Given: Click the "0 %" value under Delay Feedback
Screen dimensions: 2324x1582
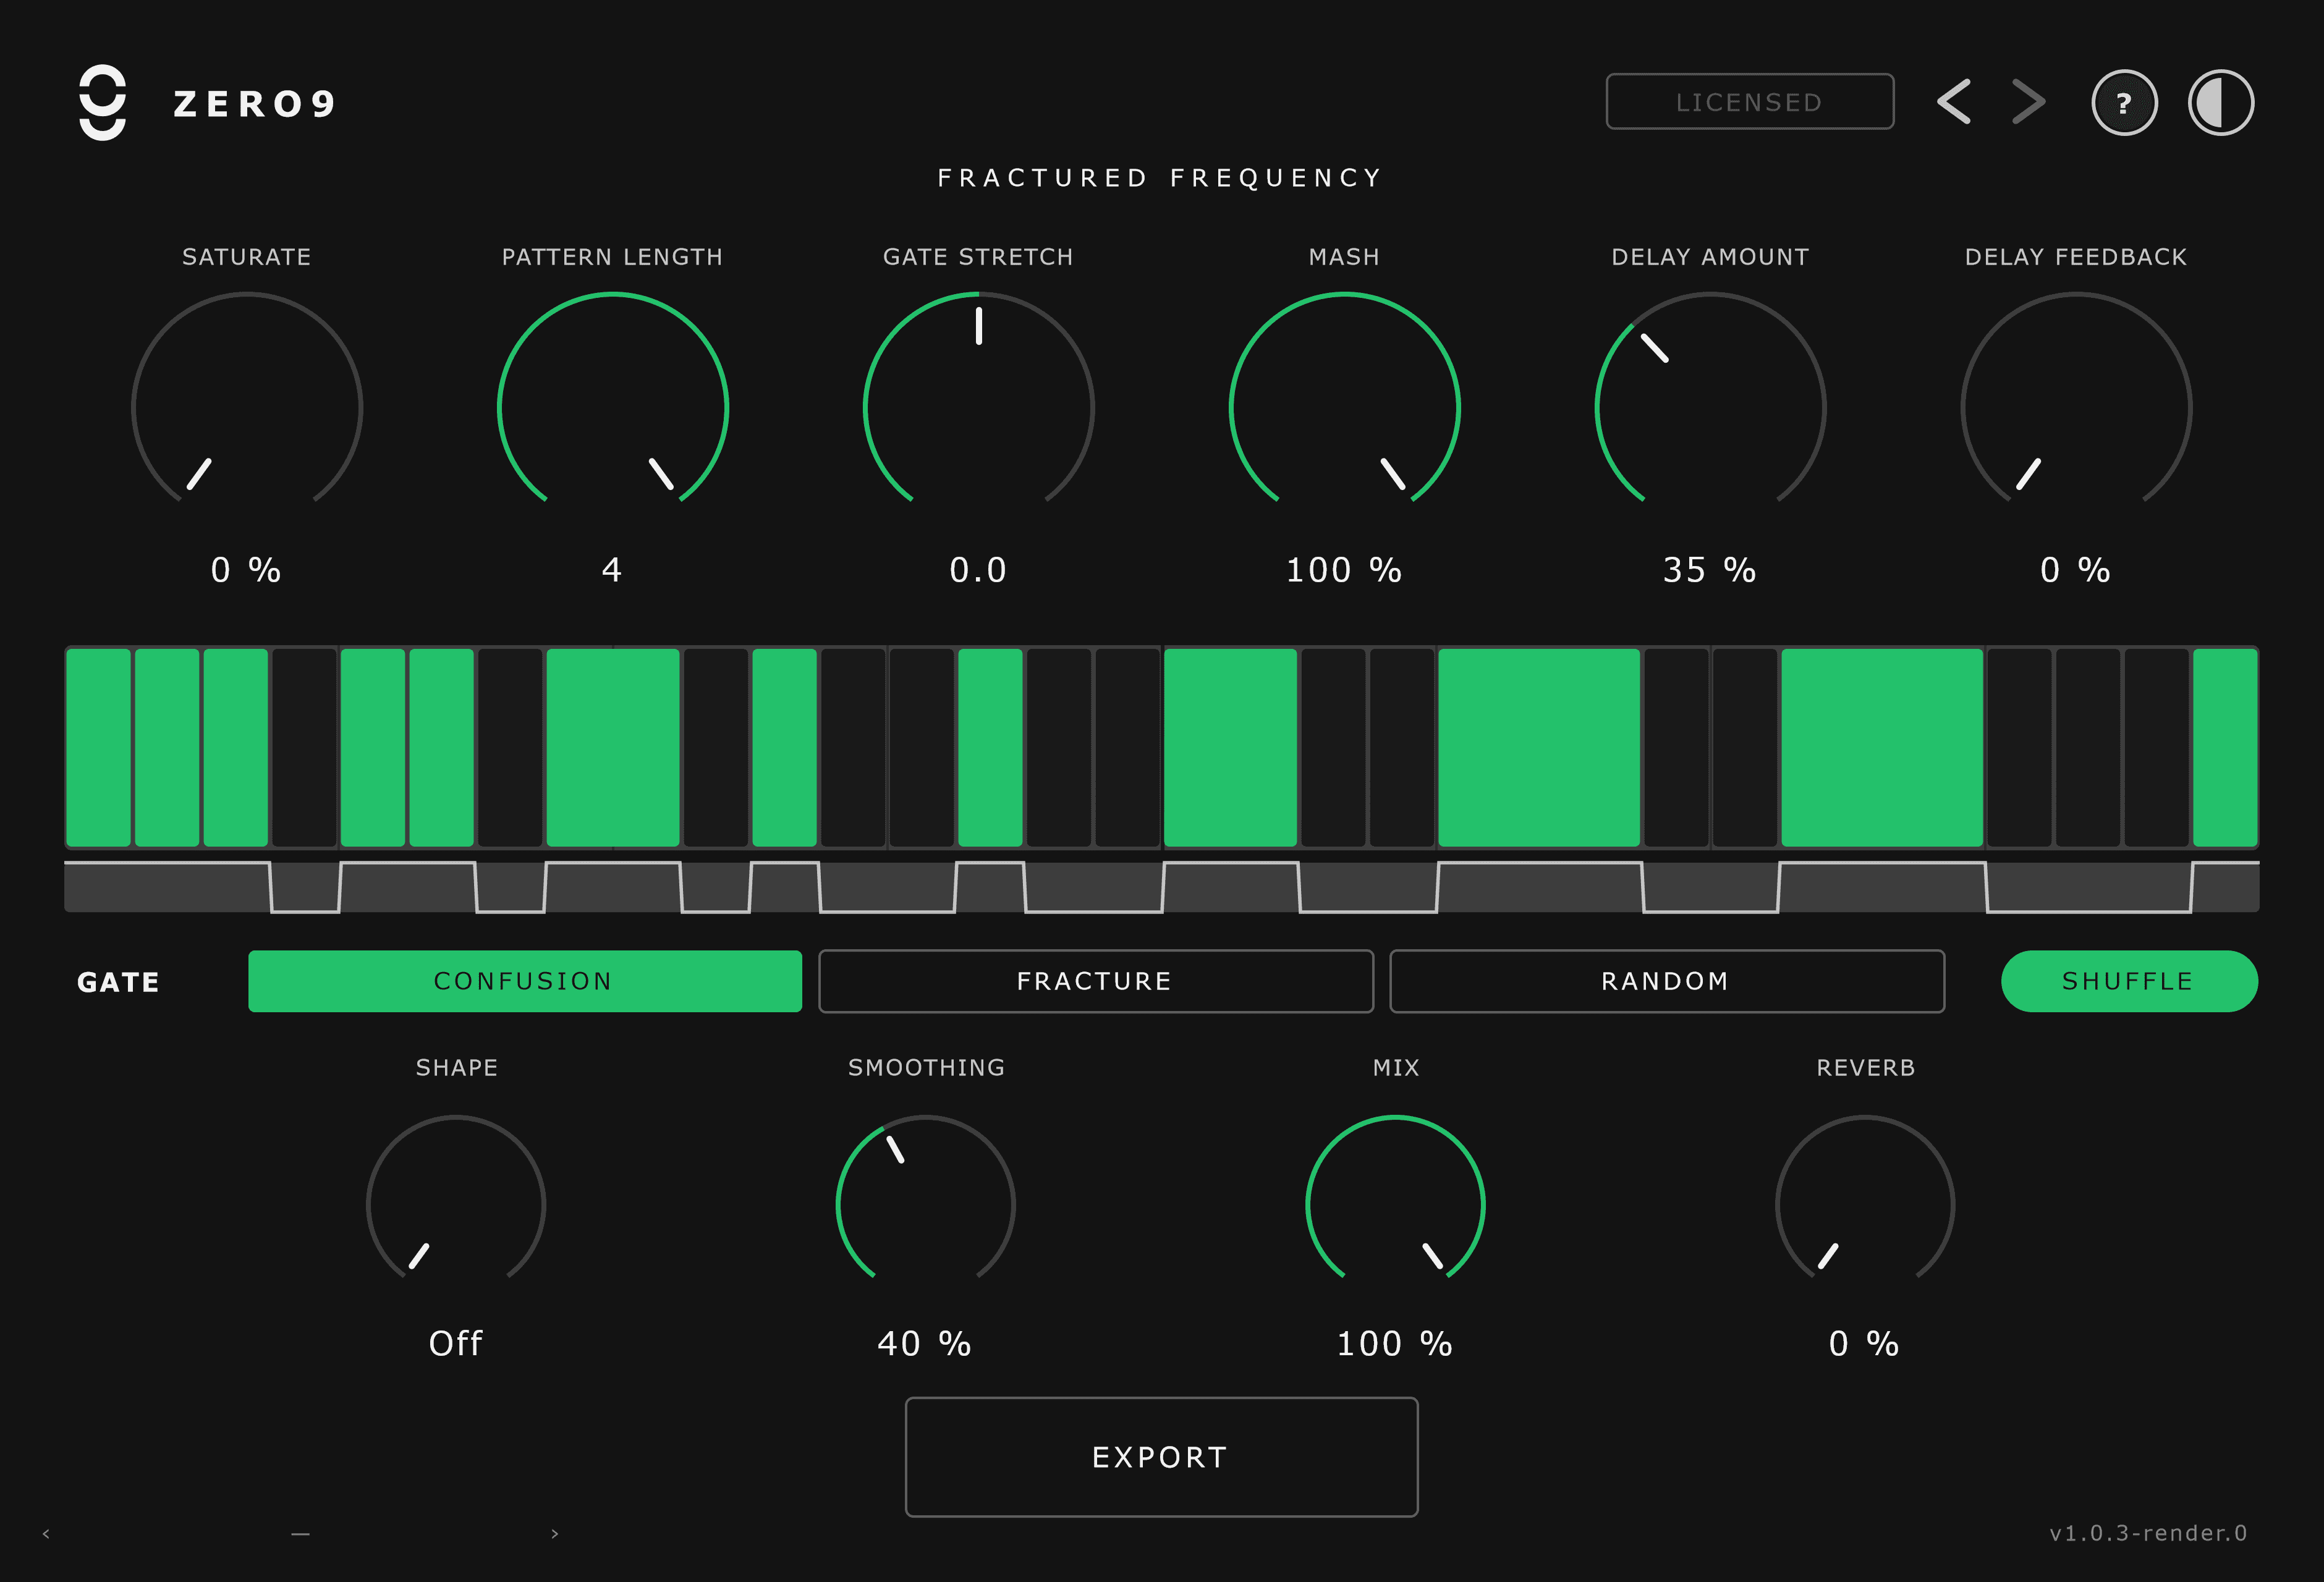Looking at the screenshot, I should [x=2076, y=570].
